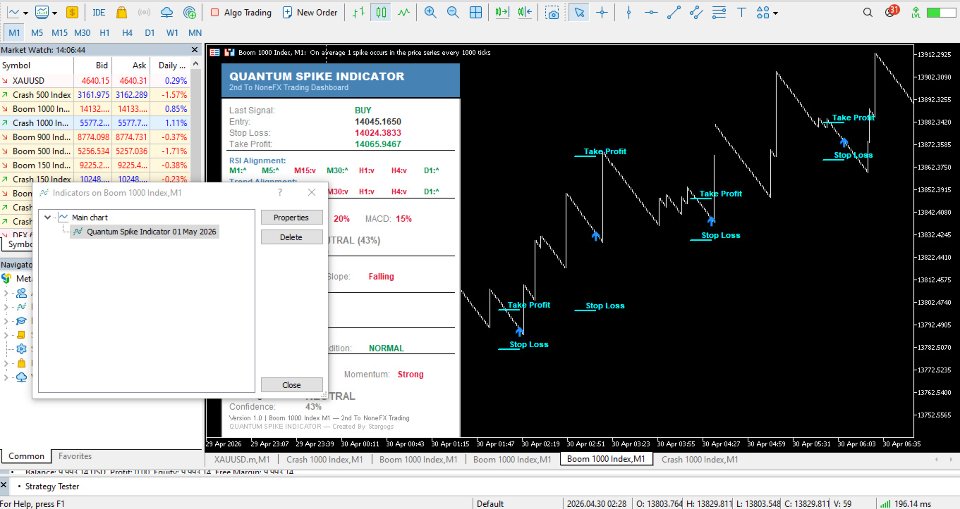
Task: Select M1 timeframe
Action: [14, 32]
